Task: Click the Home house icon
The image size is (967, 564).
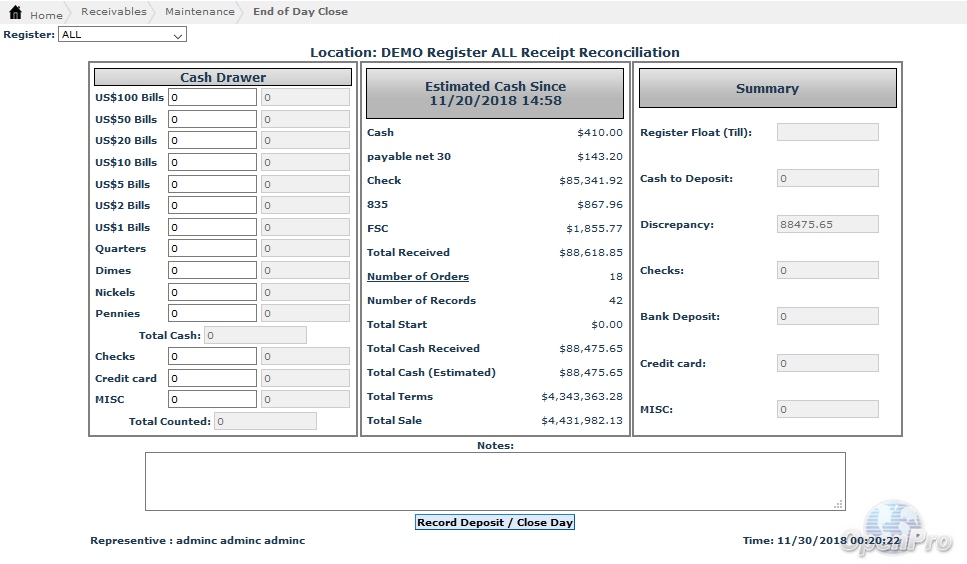Action: pyautogui.click(x=15, y=13)
